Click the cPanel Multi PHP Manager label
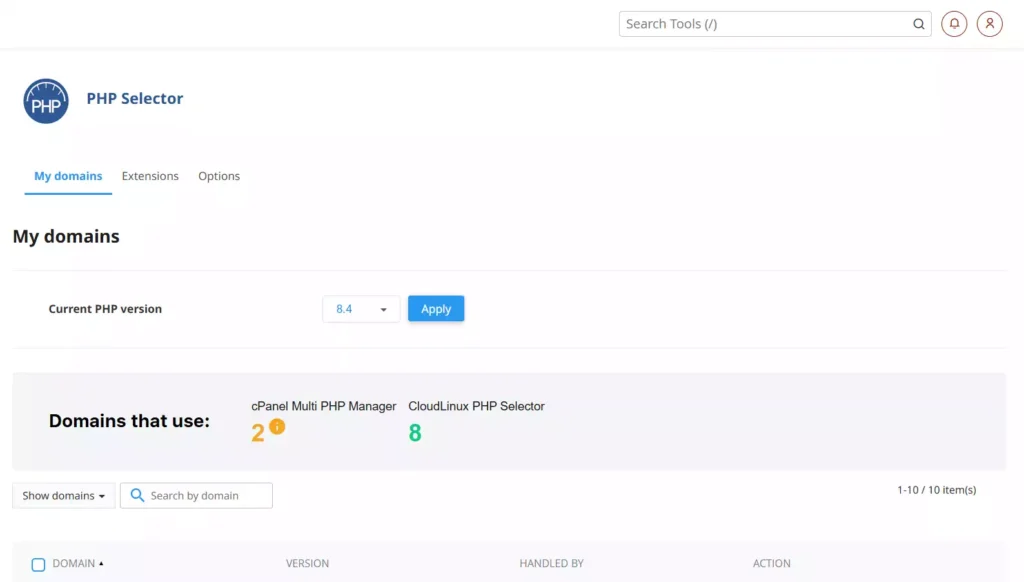The height and width of the screenshot is (582, 1024). pos(323,406)
